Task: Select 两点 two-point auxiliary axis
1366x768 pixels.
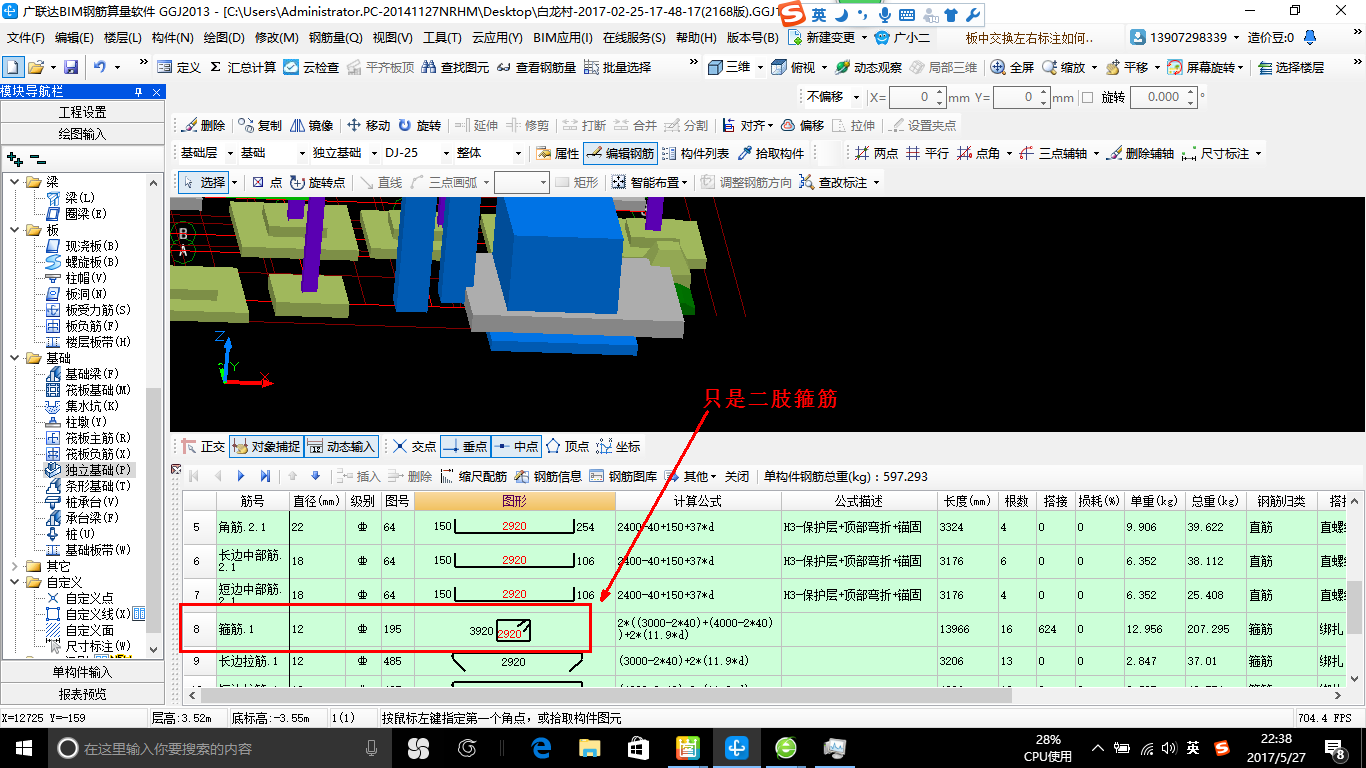Action: tap(876, 153)
